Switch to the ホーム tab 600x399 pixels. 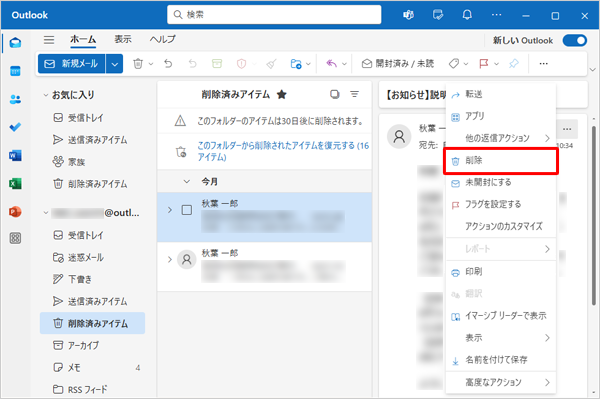(83, 39)
